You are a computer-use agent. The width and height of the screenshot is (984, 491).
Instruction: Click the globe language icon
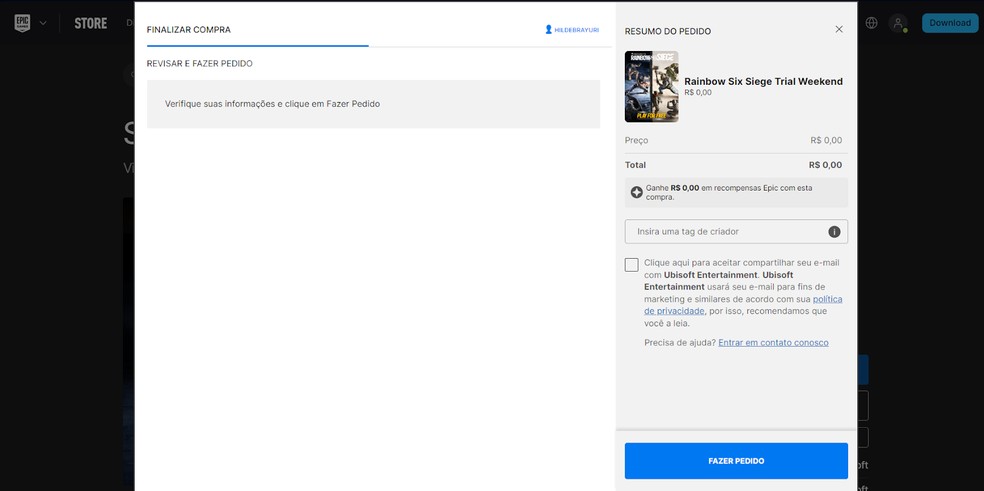click(871, 23)
